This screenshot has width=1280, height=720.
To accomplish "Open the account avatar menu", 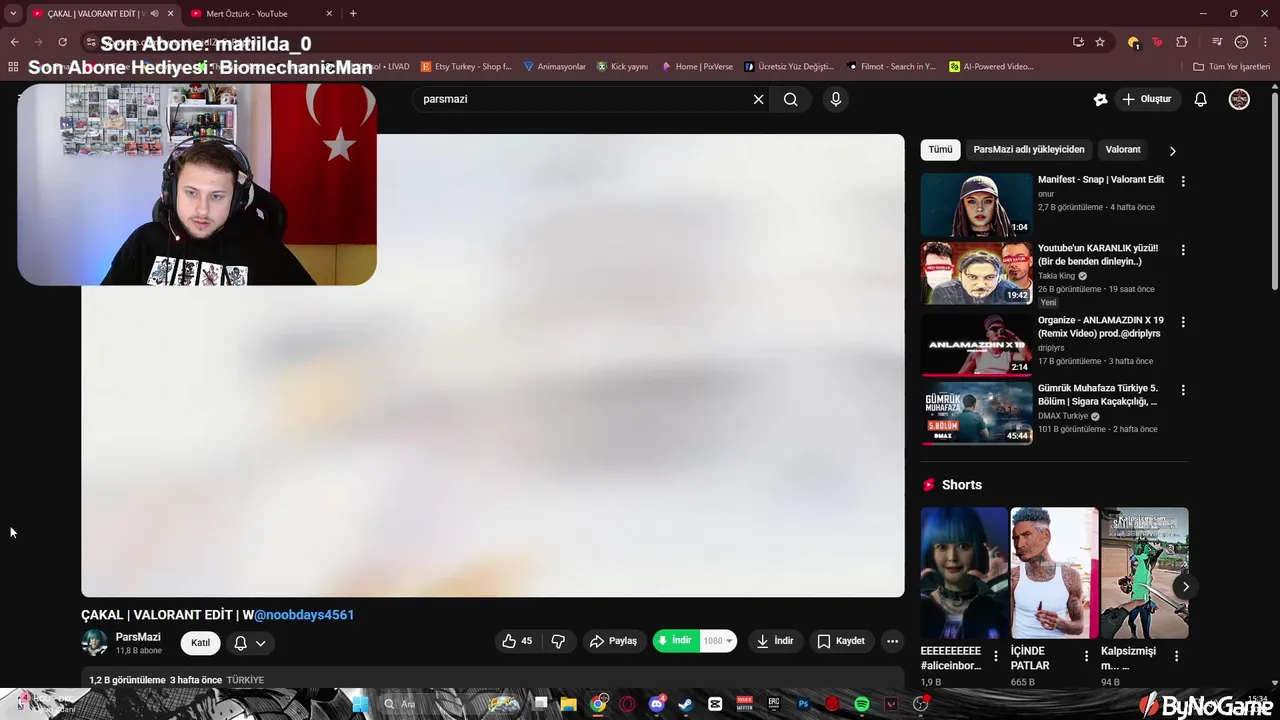I will [x=1239, y=99].
